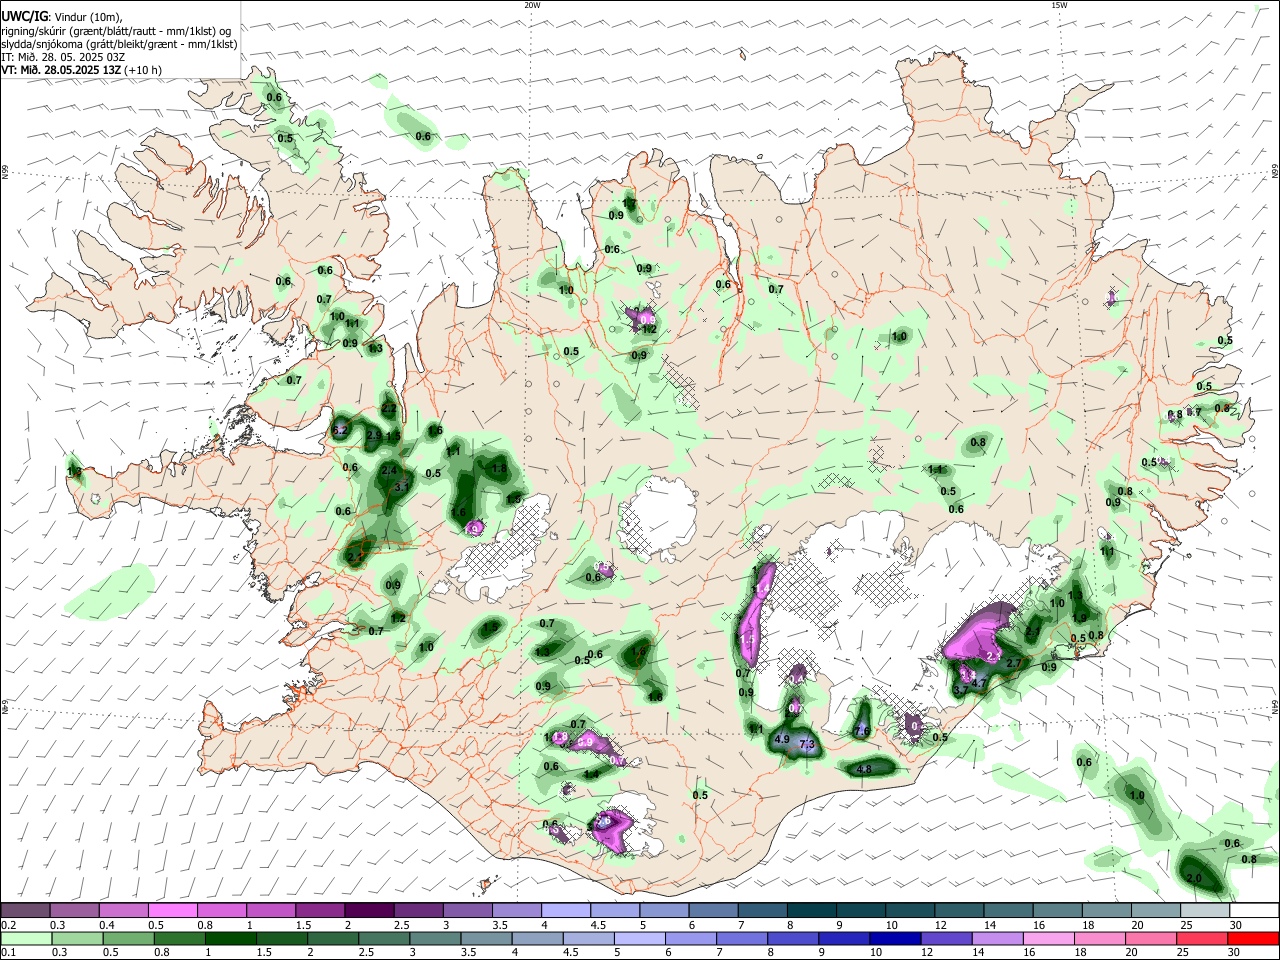Click the 4.7 precipitation value on map
The height and width of the screenshot is (960, 1280).
[980, 684]
